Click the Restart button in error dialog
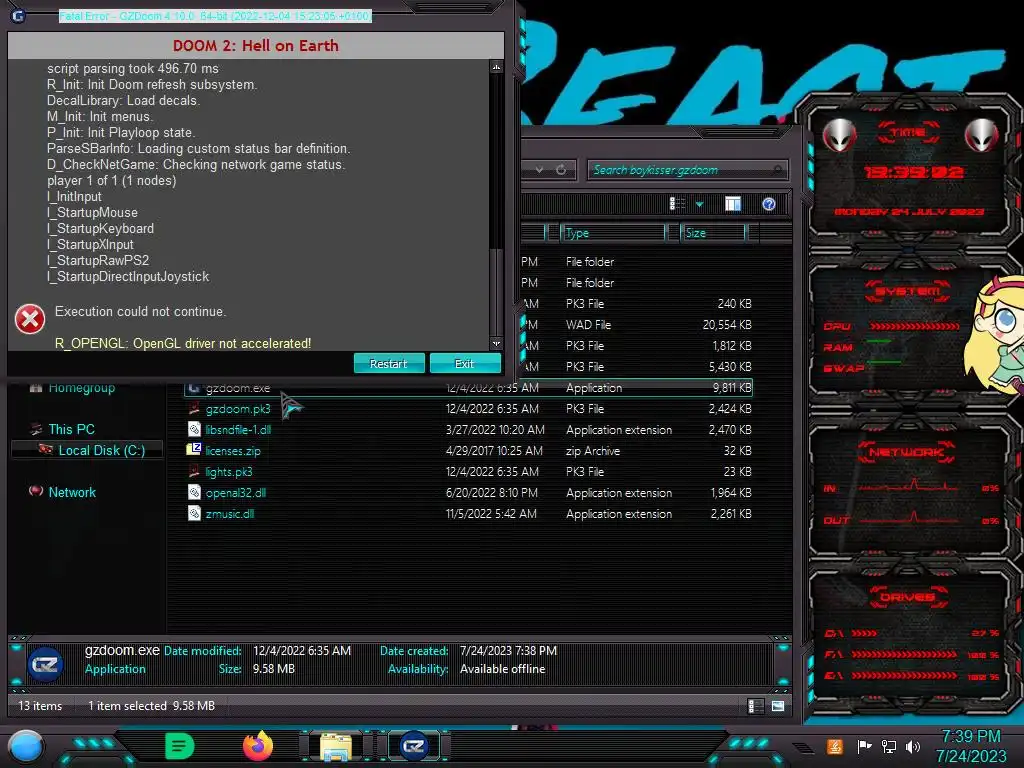Viewport: 1024px width, 768px height. (389, 363)
